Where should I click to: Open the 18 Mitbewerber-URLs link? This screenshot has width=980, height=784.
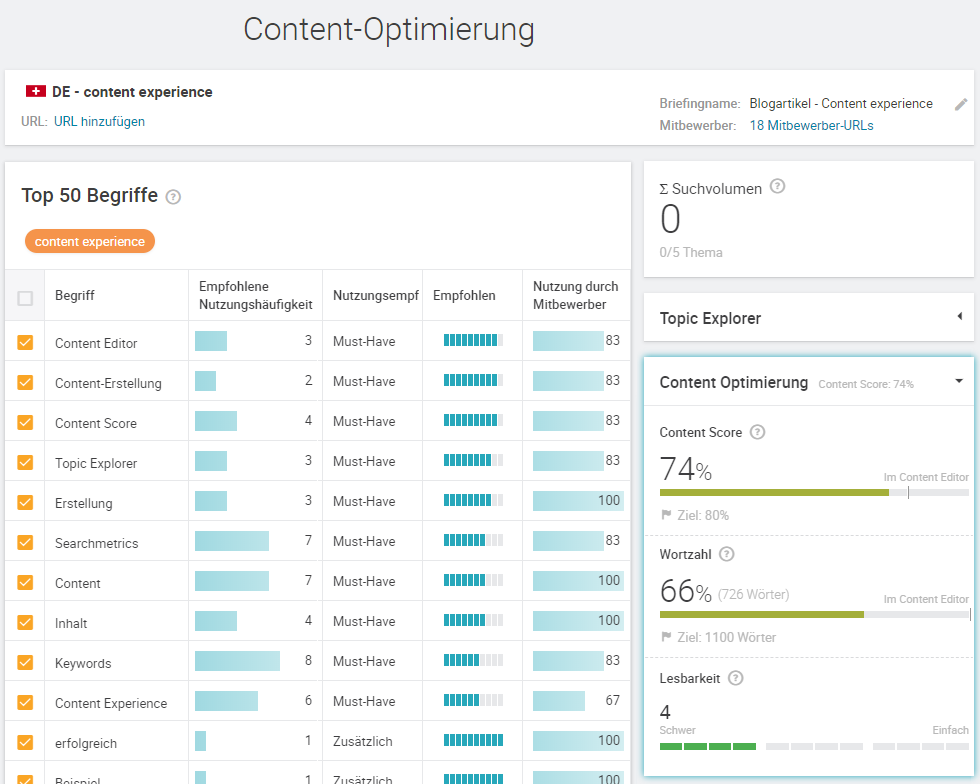pos(811,126)
